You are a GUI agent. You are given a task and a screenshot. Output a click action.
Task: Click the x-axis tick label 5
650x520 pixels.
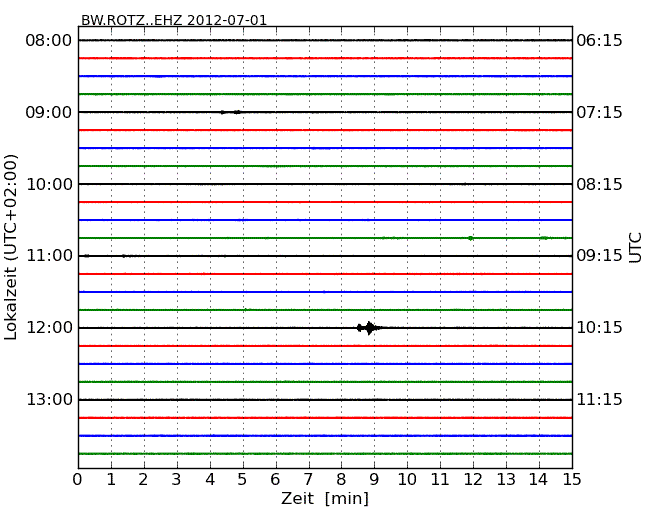click(243, 479)
